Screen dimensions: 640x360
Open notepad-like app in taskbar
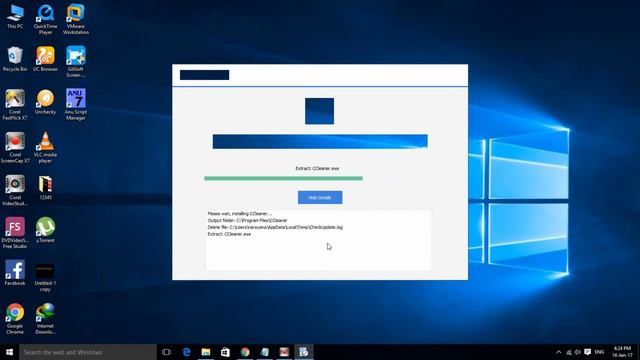coord(264,352)
